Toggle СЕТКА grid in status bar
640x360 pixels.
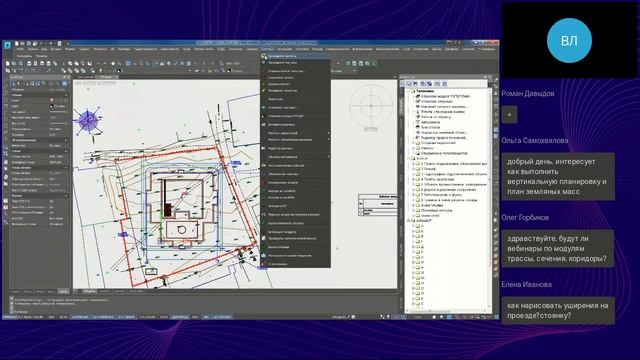coord(64,317)
